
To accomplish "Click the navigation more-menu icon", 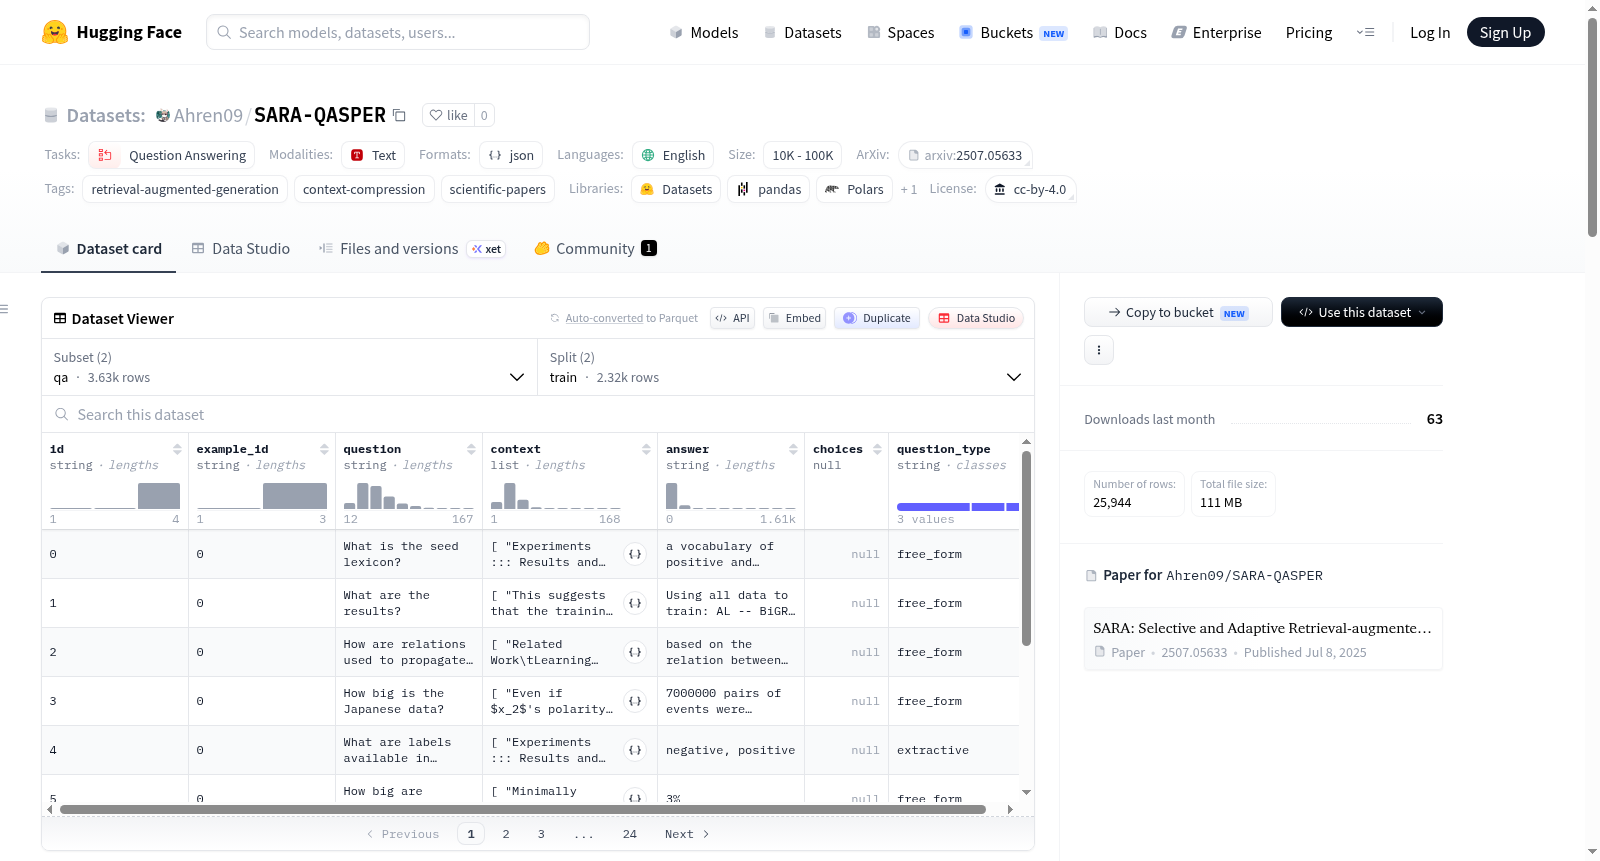I will [x=1365, y=32].
